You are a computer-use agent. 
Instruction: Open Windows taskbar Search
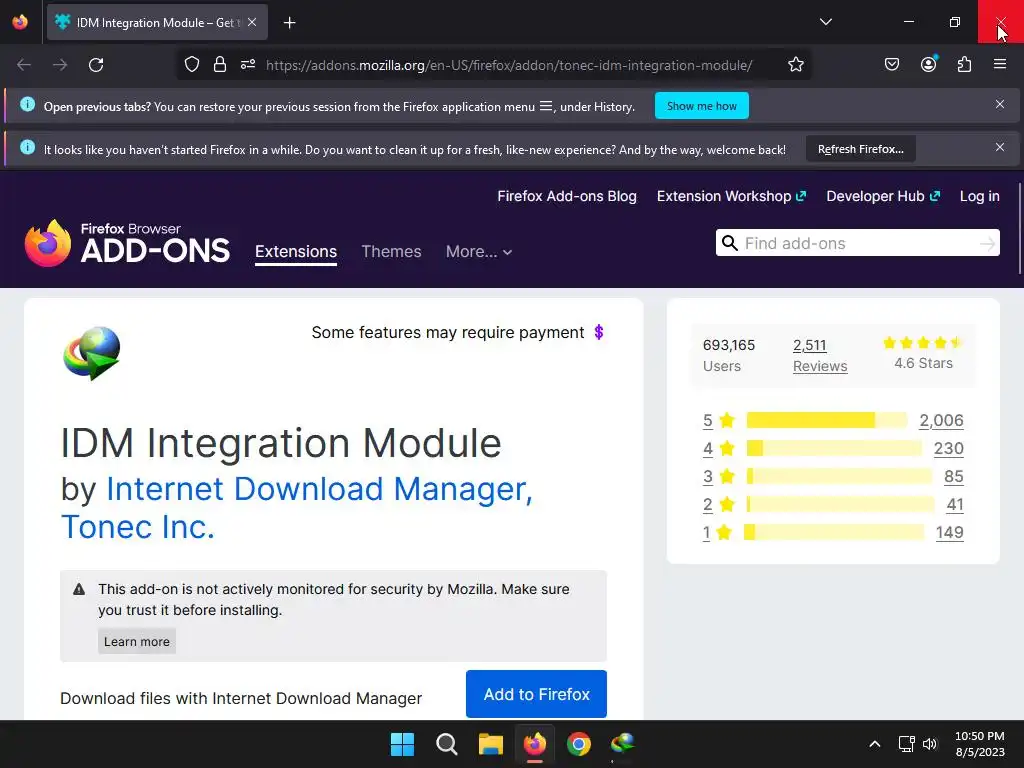(447, 744)
